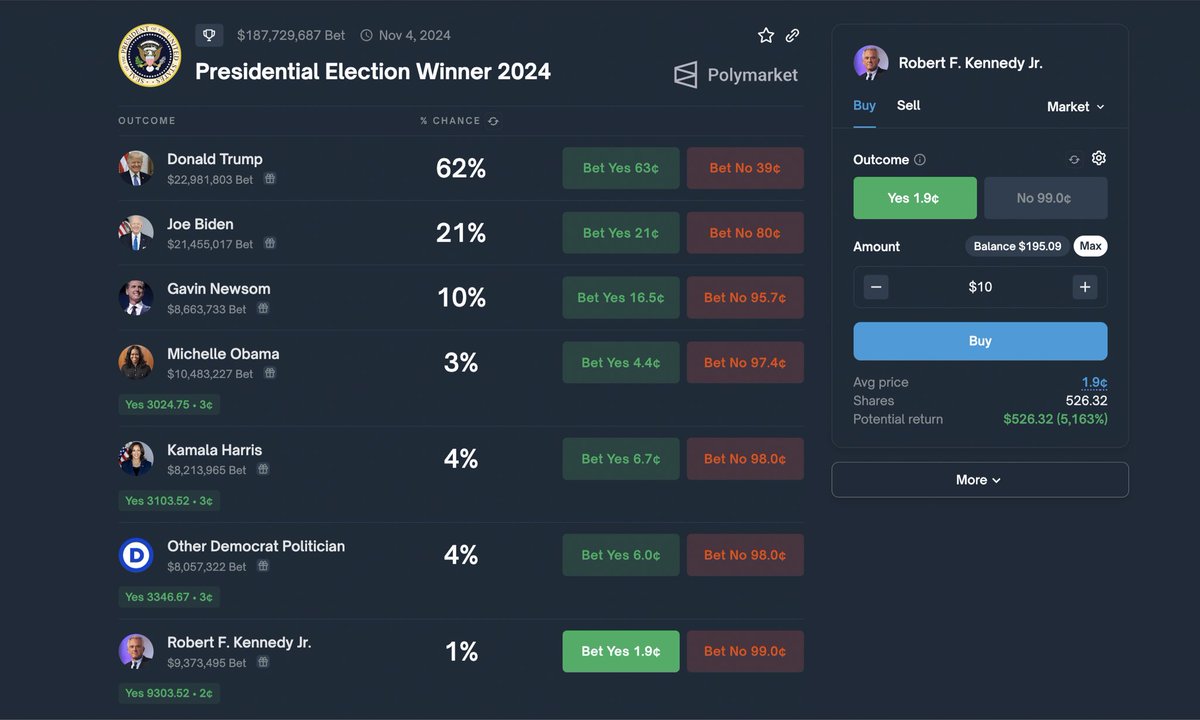Click the trophy icon near the bet total
The width and height of the screenshot is (1200, 720).
[x=209, y=35]
